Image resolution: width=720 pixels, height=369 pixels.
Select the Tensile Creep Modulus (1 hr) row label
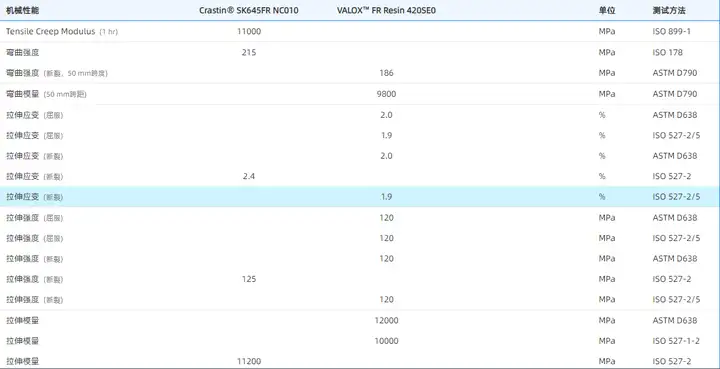click(62, 32)
